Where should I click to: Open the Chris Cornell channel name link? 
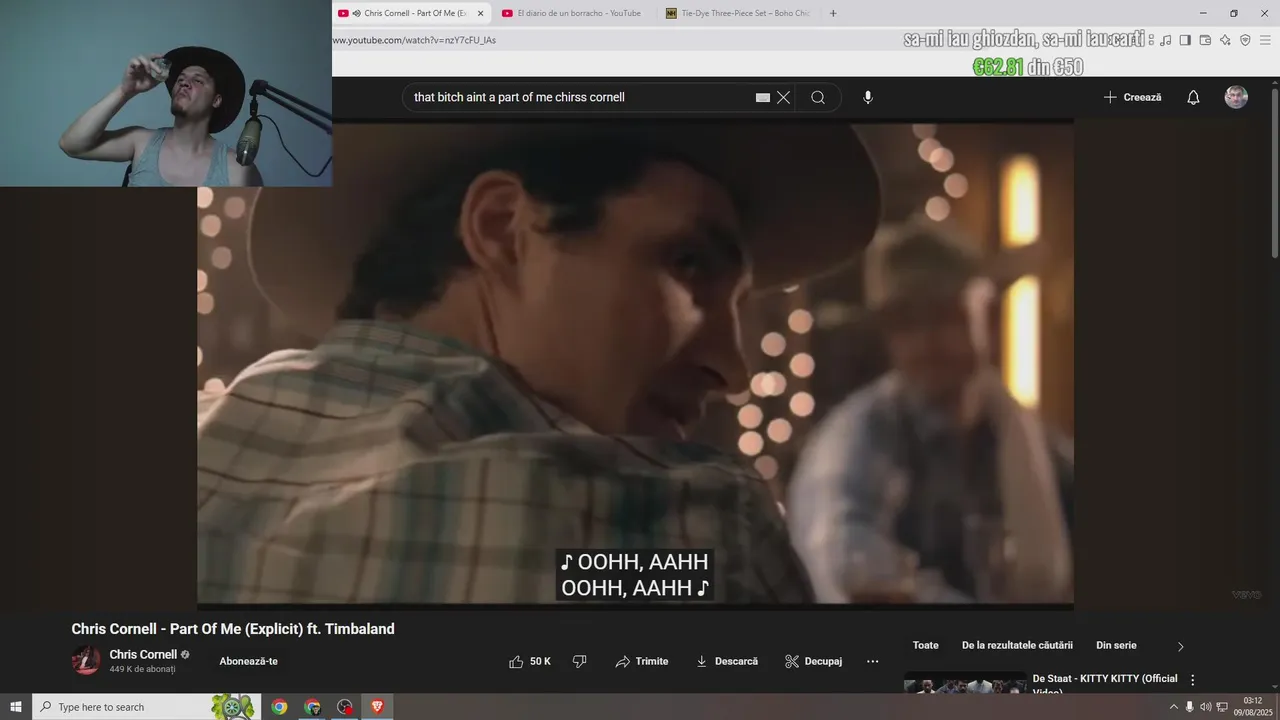click(x=143, y=654)
